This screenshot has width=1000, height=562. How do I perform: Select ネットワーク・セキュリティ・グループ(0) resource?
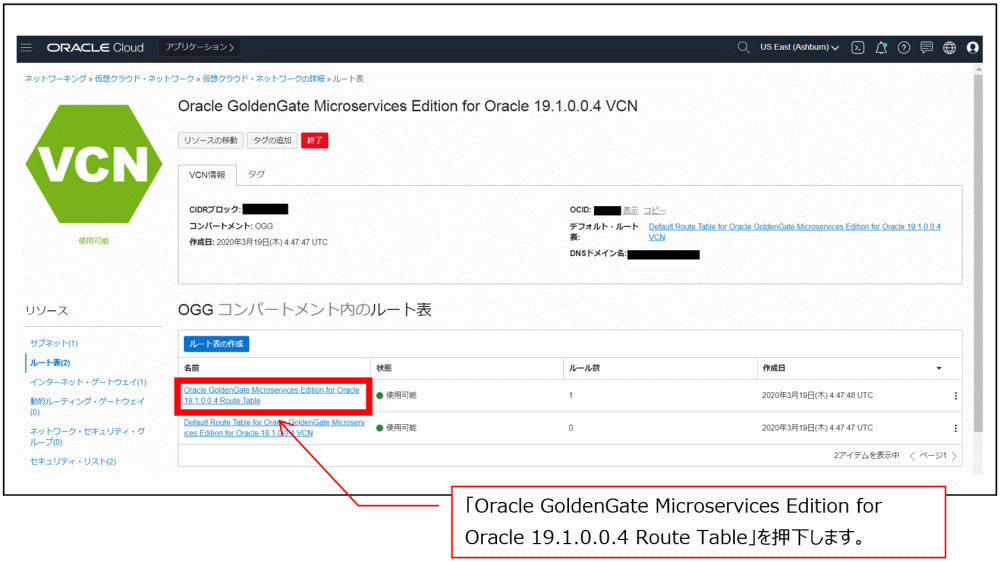[x=87, y=436]
